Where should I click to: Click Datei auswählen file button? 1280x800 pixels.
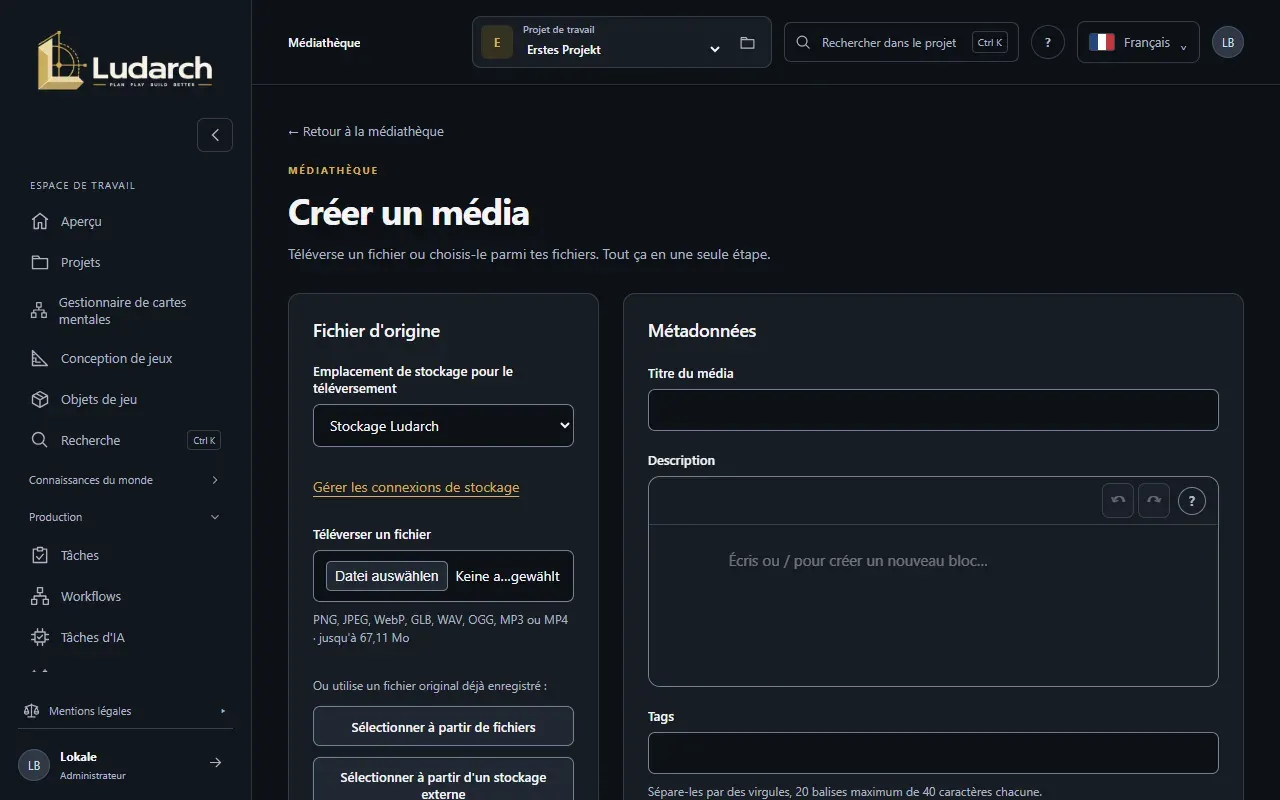387,576
